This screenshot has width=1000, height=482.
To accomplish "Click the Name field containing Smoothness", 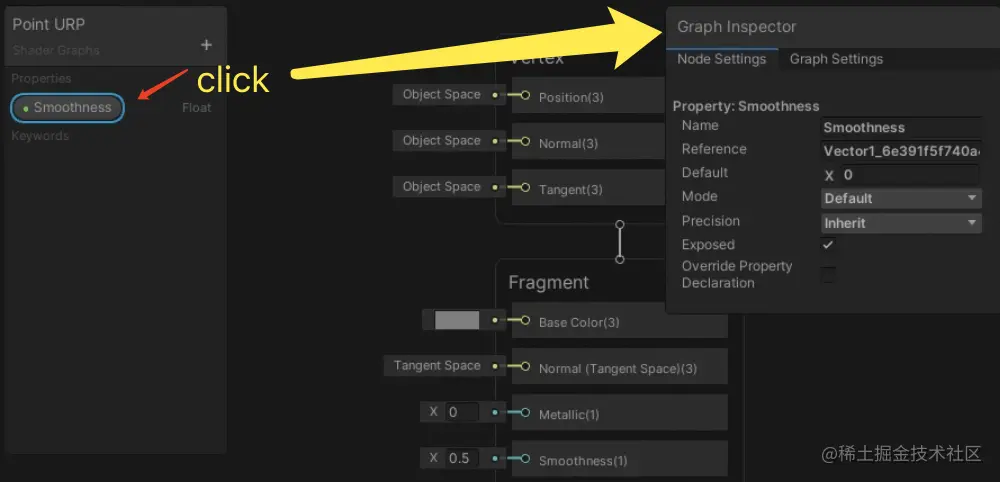I will (x=900, y=127).
